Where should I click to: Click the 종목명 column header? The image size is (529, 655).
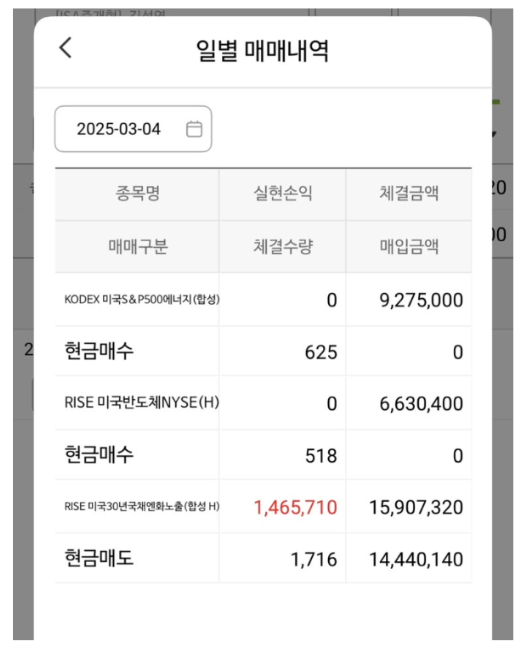point(137,193)
